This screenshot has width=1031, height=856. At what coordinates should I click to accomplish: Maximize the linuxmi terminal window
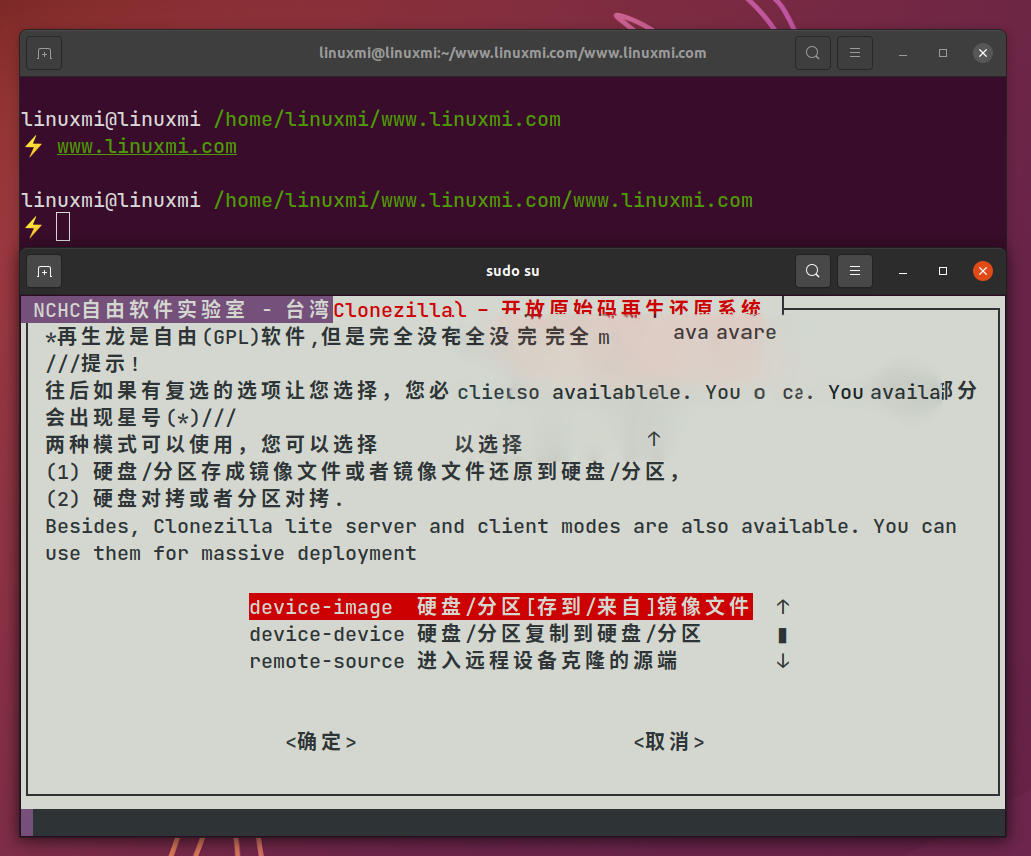pyautogui.click(x=943, y=53)
